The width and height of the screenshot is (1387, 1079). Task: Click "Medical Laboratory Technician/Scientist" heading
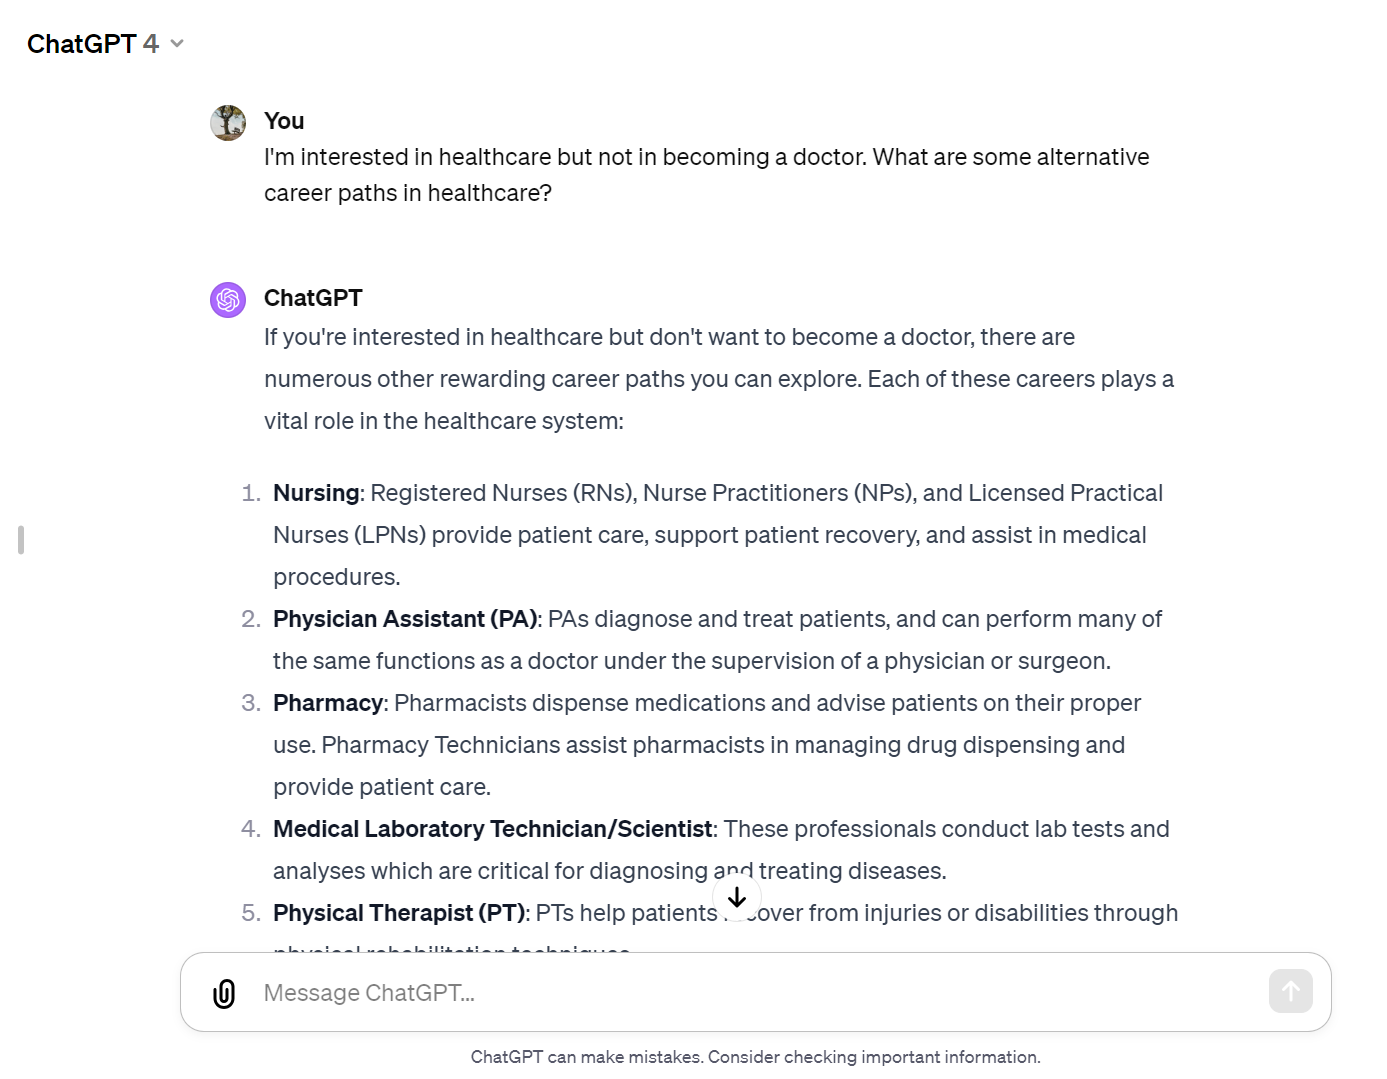(x=492, y=829)
